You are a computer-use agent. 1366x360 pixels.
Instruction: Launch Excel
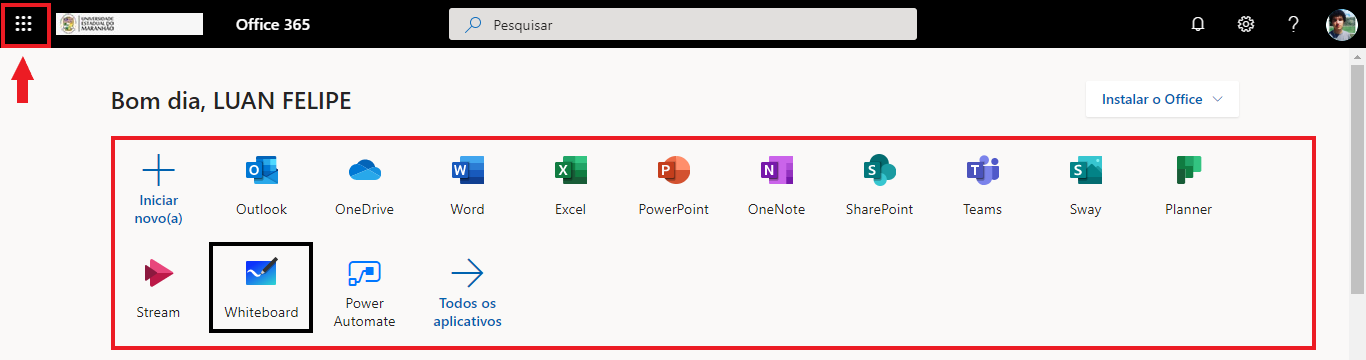point(570,185)
